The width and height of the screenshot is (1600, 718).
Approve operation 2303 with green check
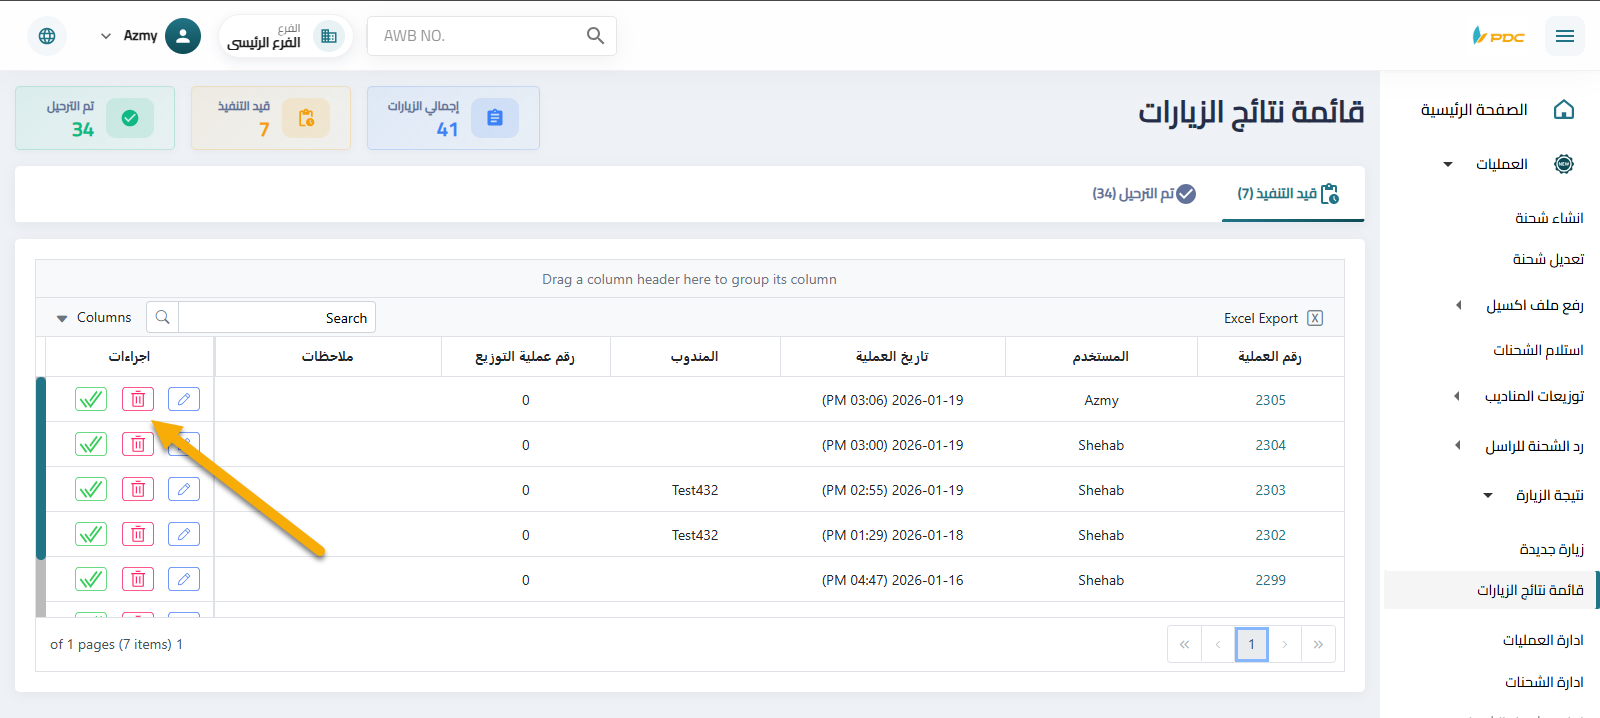click(x=91, y=489)
